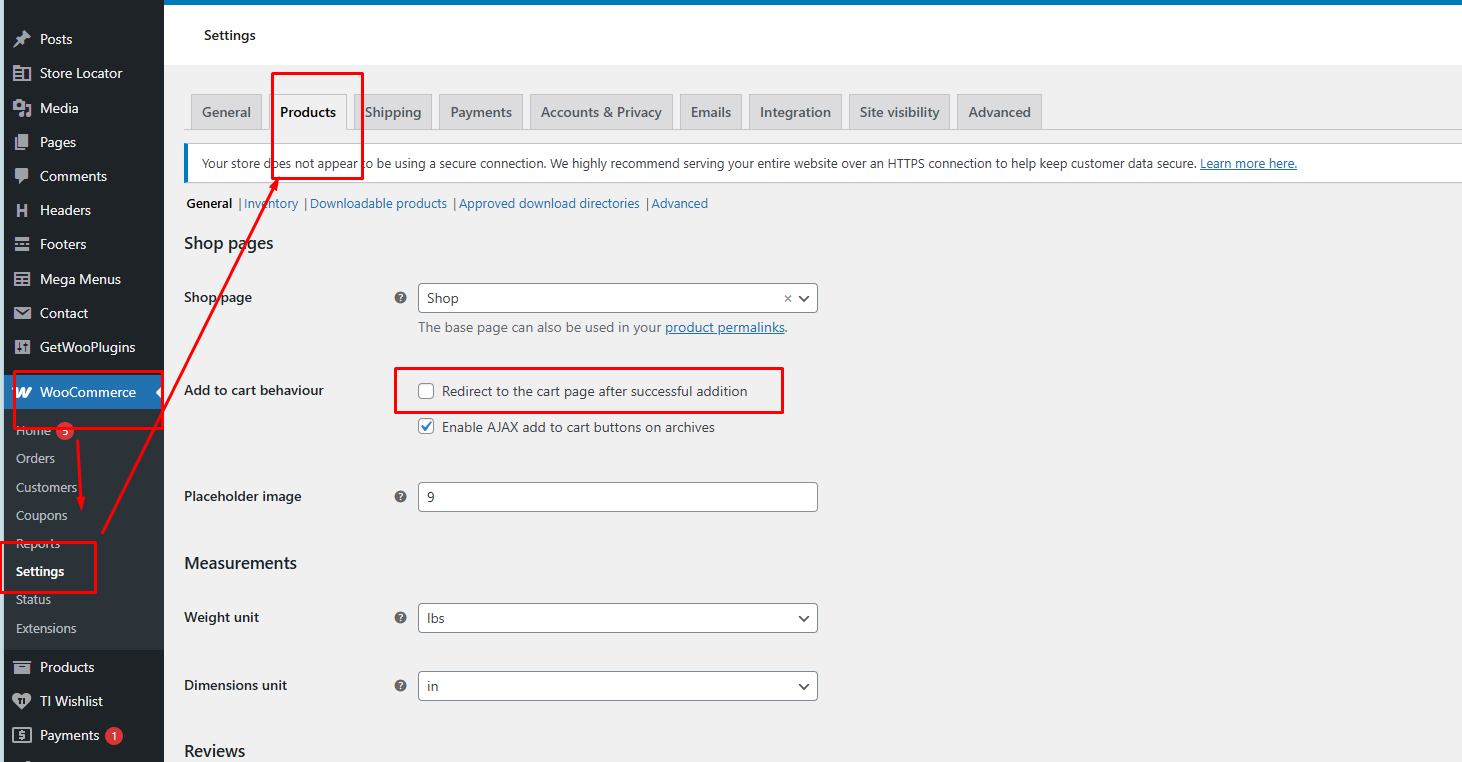This screenshot has height=762, width=1462.
Task: Open WooCommerce Extensions submenu item
Action: 46,628
